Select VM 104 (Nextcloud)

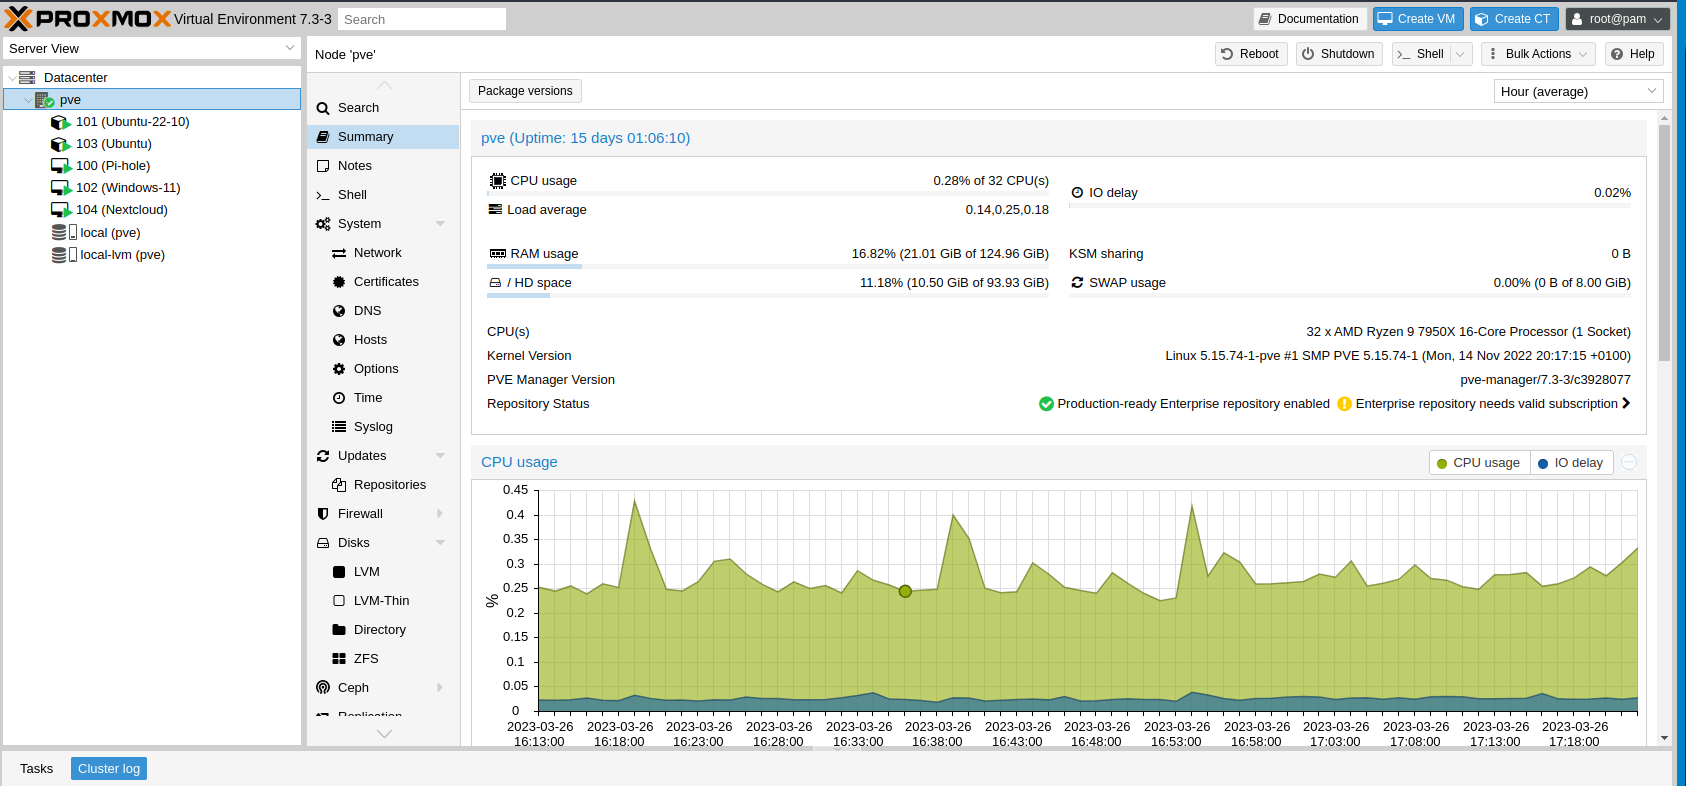tap(121, 210)
